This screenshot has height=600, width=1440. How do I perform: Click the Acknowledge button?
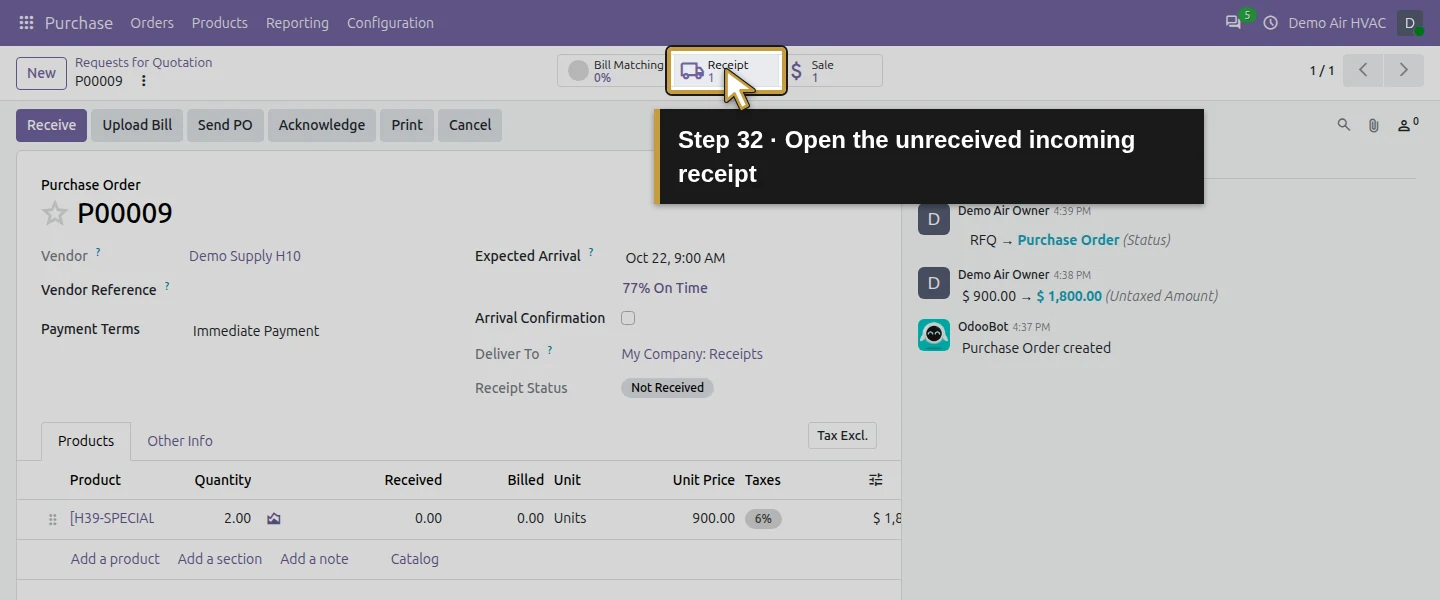[322, 125]
